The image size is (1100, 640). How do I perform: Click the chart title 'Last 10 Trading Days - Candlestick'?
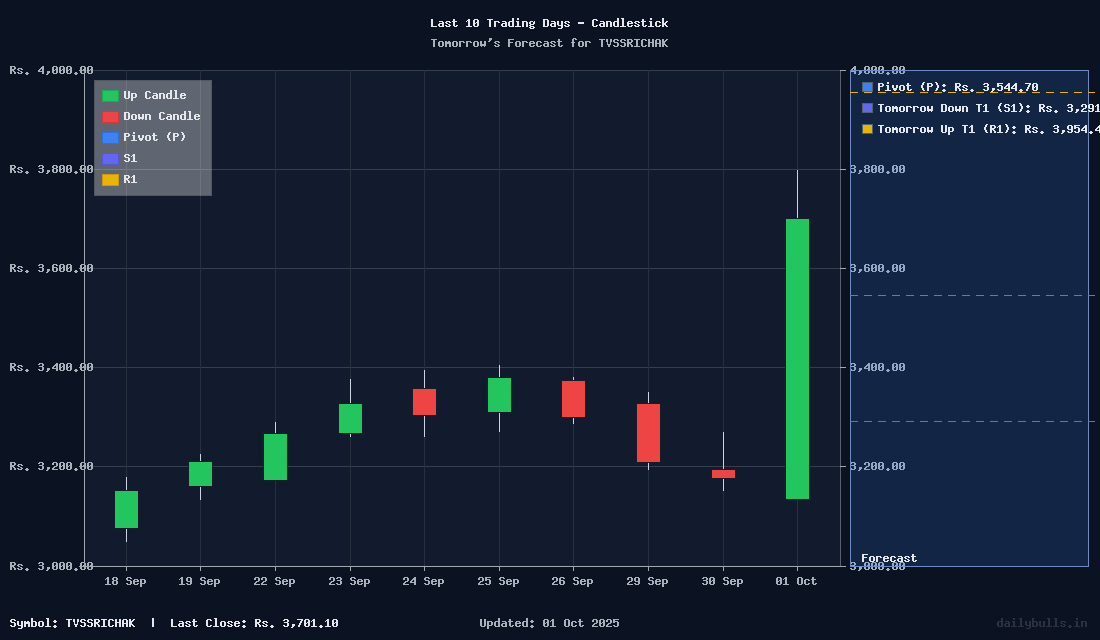549,23
